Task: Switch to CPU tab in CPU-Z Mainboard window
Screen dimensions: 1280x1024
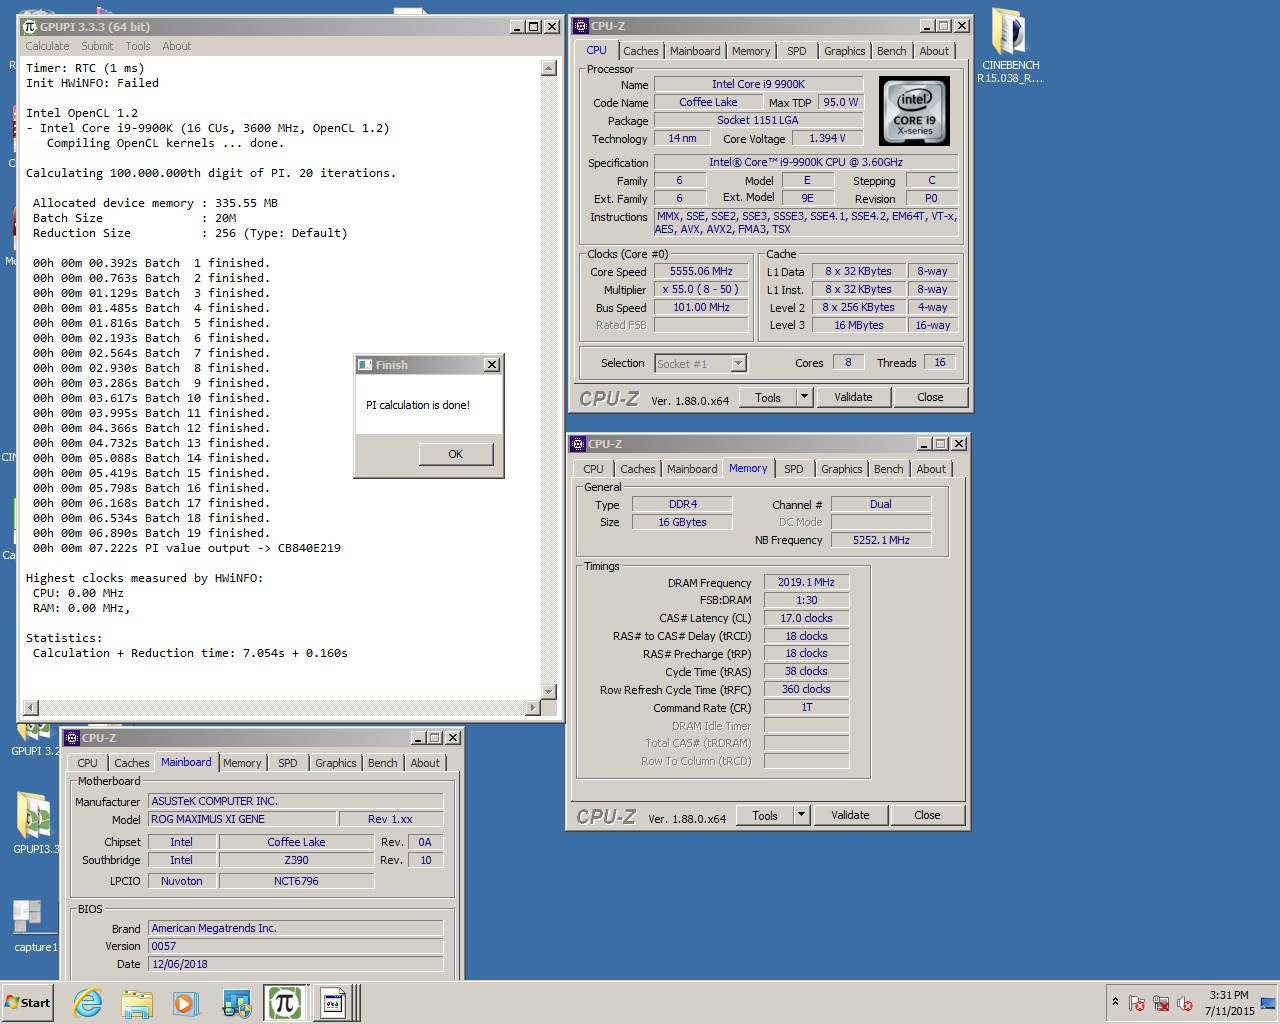Action: [88, 763]
